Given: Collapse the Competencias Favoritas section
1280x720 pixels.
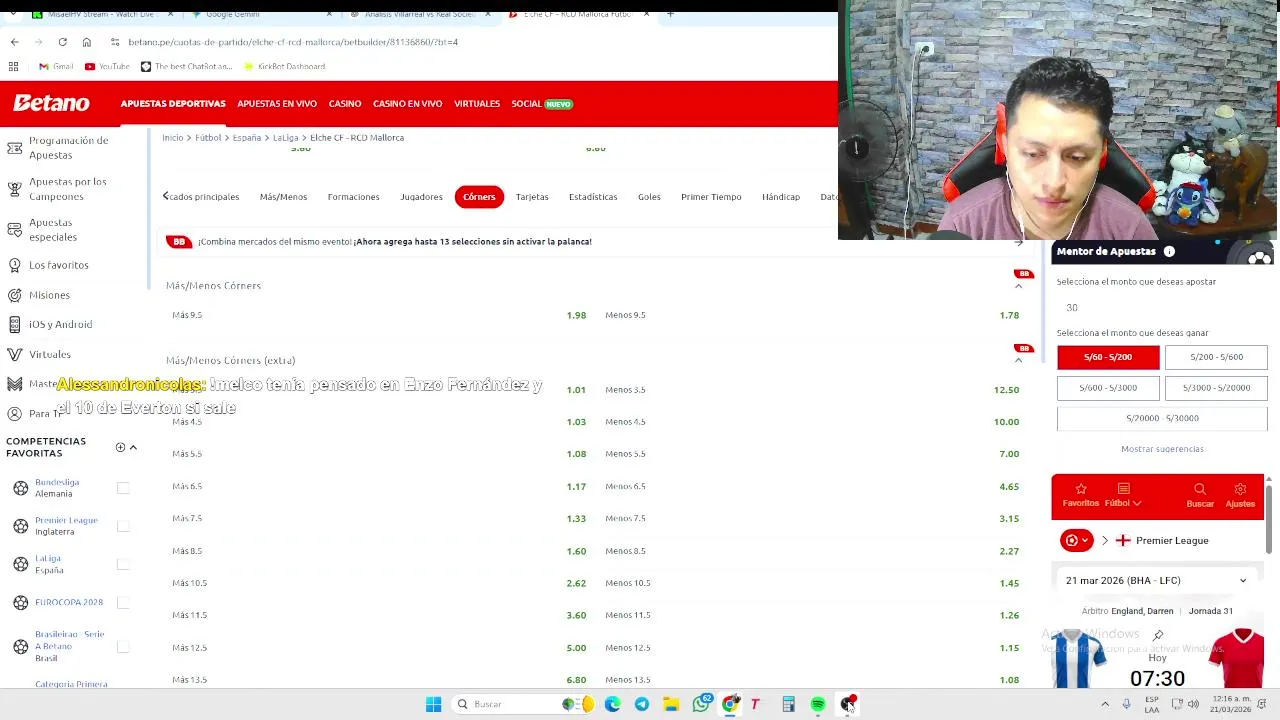Looking at the screenshot, I should click(x=133, y=447).
